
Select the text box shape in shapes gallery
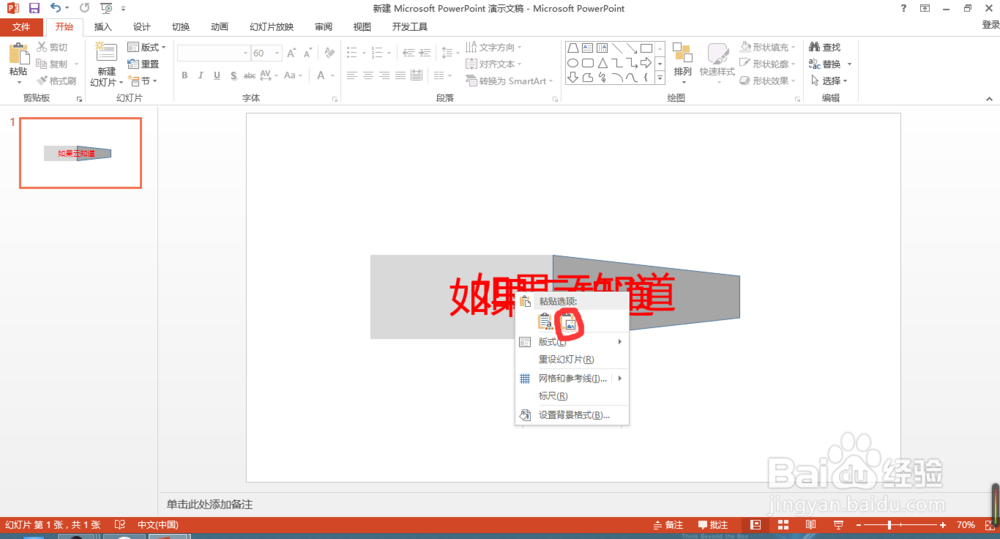click(587, 48)
